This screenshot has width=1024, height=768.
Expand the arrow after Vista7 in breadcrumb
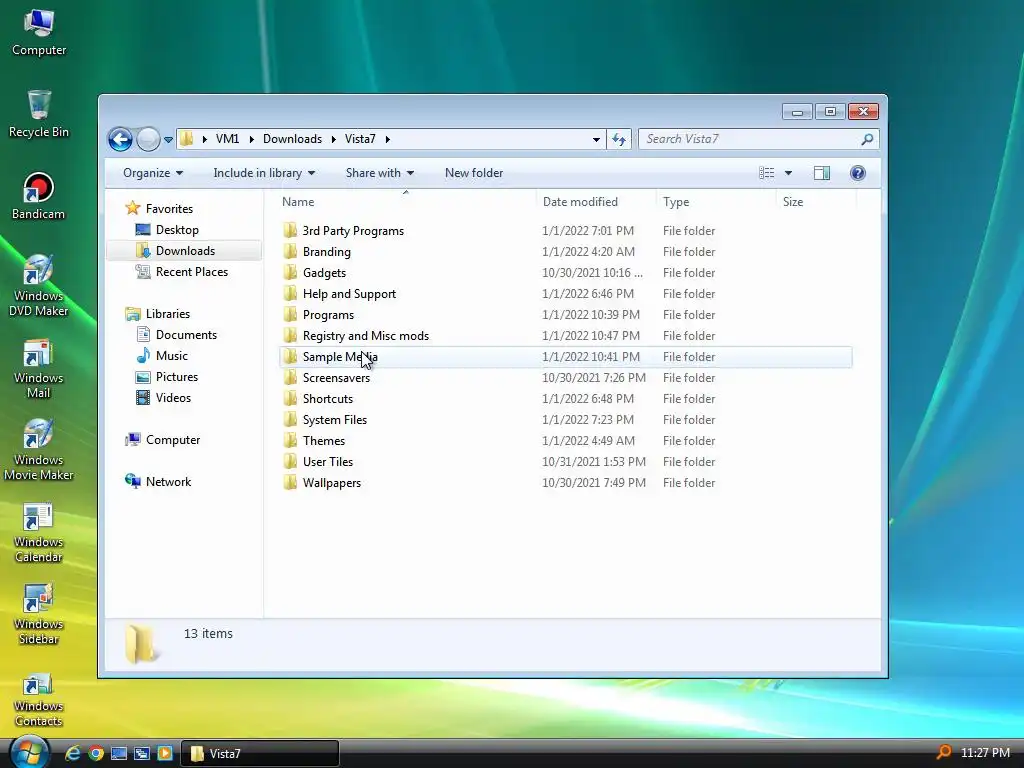(x=387, y=139)
